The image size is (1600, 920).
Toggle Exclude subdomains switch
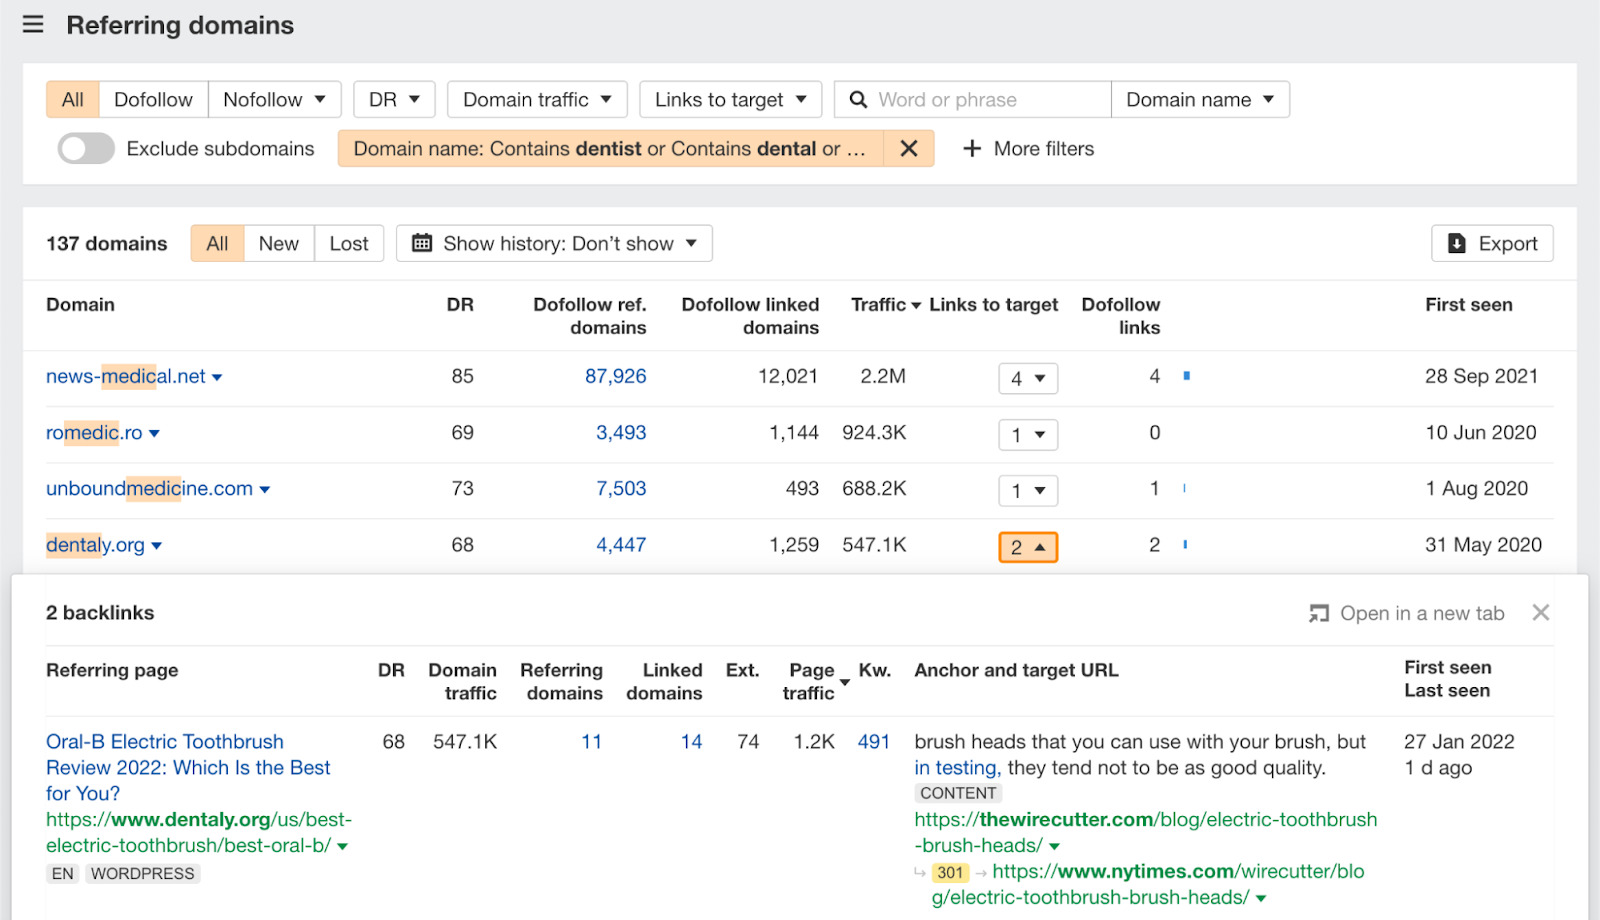pyautogui.click(x=85, y=148)
